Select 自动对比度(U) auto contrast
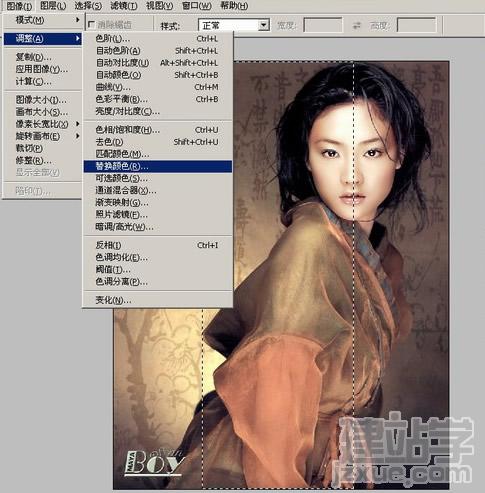 tap(158, 63)
